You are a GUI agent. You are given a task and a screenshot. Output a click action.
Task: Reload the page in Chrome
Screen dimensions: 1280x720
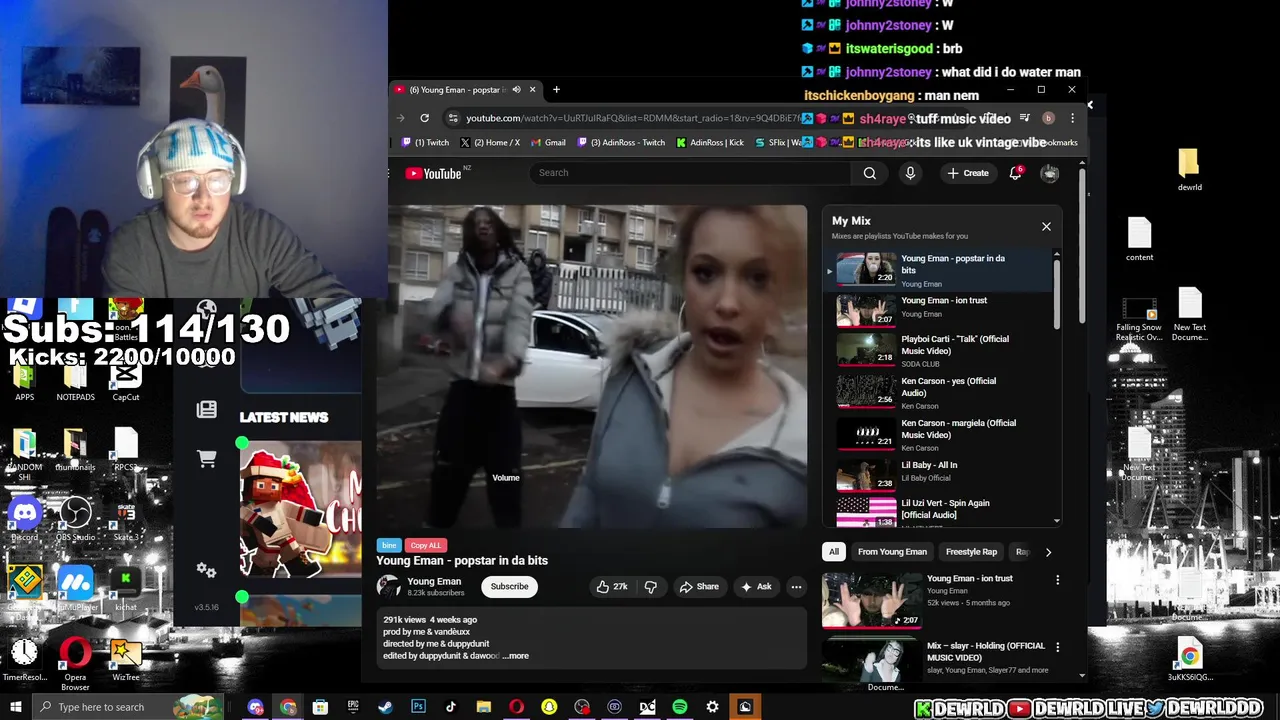424,118
